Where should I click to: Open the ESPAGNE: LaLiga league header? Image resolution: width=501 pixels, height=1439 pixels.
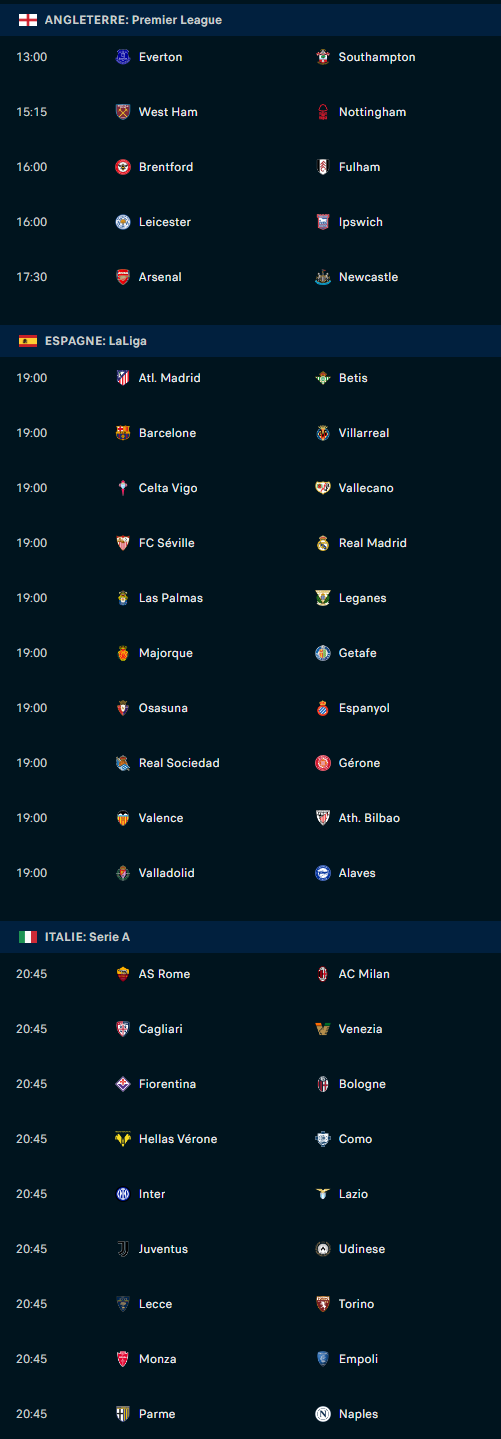point(250,341)
